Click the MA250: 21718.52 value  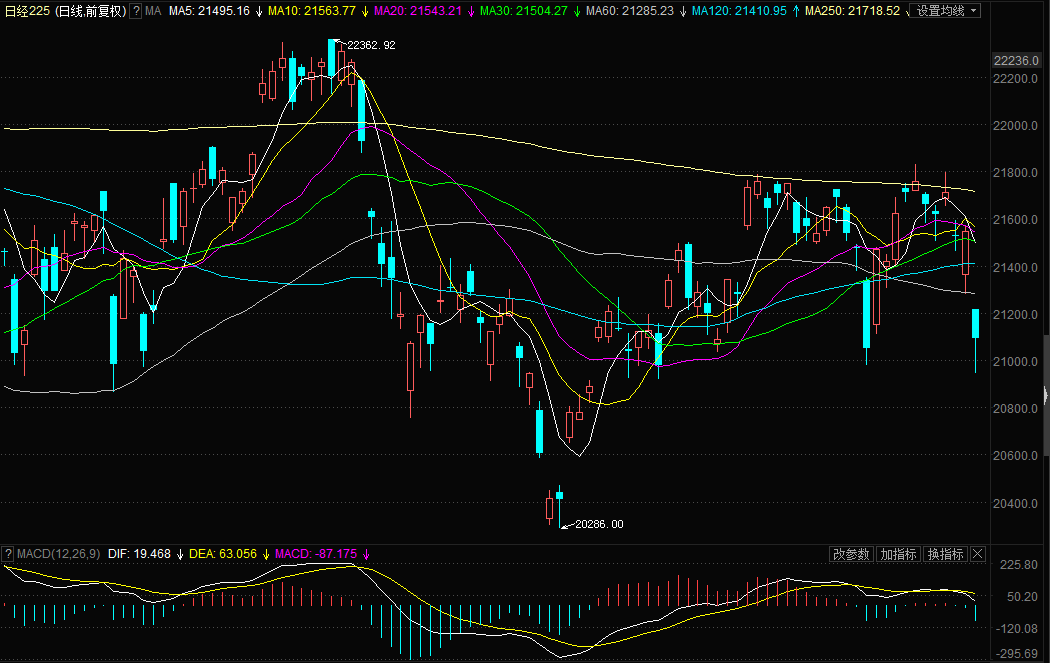(x=852, y=11)
